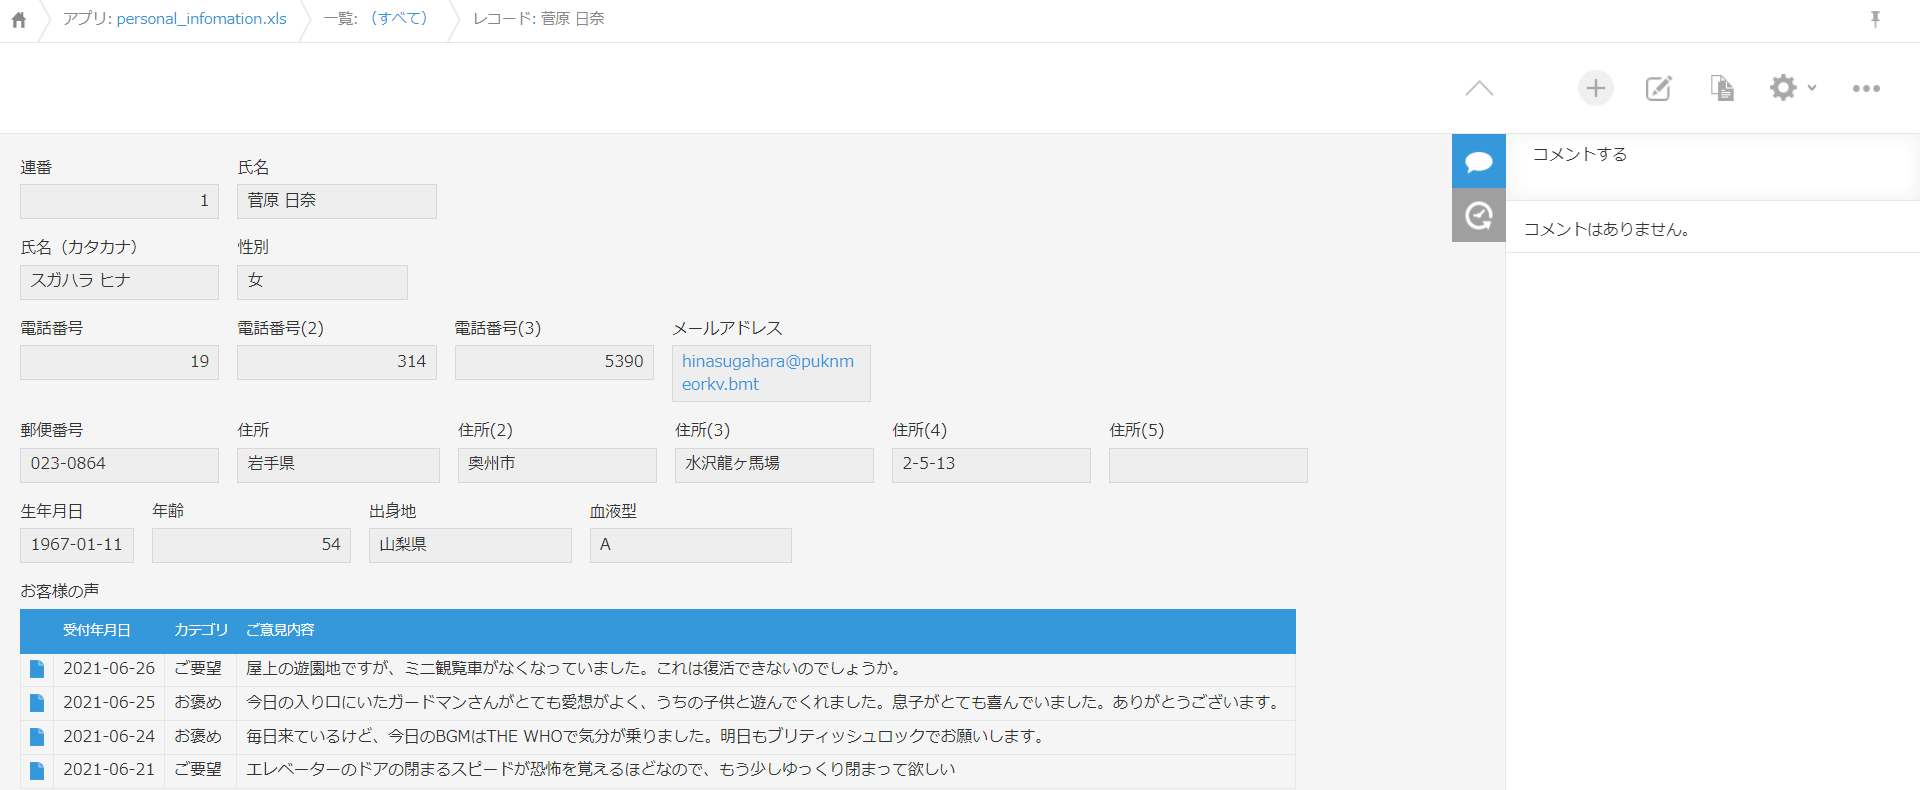
Task: Click the 電話番号(2) value 314
Action: point(337,362)
